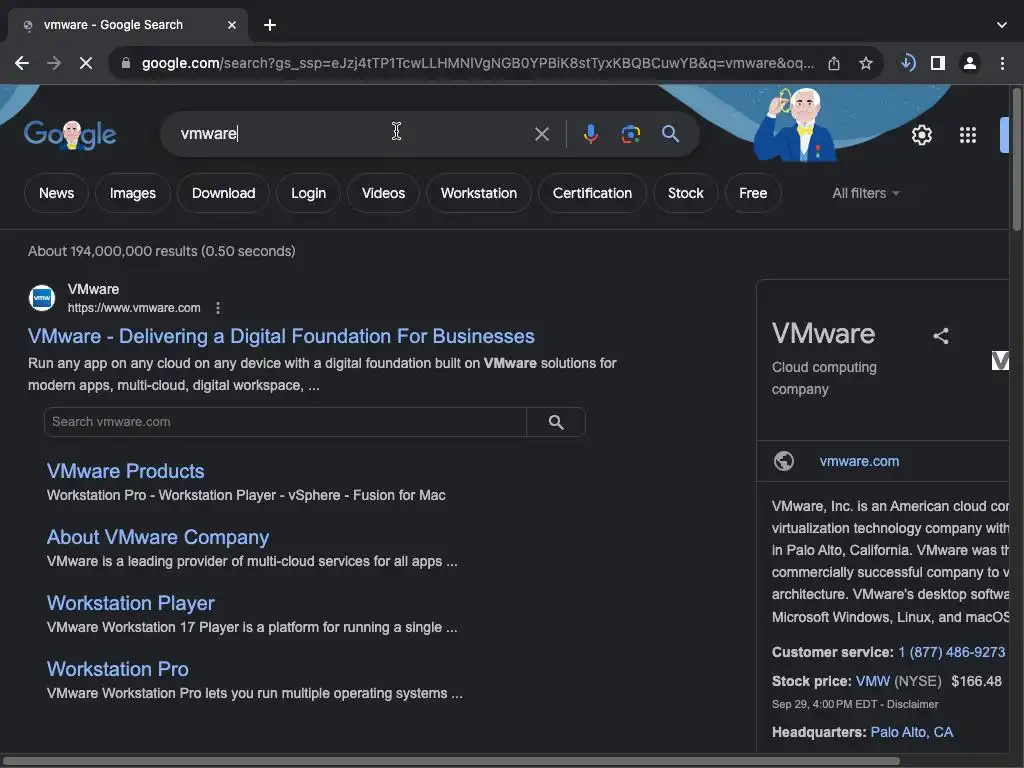
Task: Open the Workstation Player sitelink
Action: [131, 603]
